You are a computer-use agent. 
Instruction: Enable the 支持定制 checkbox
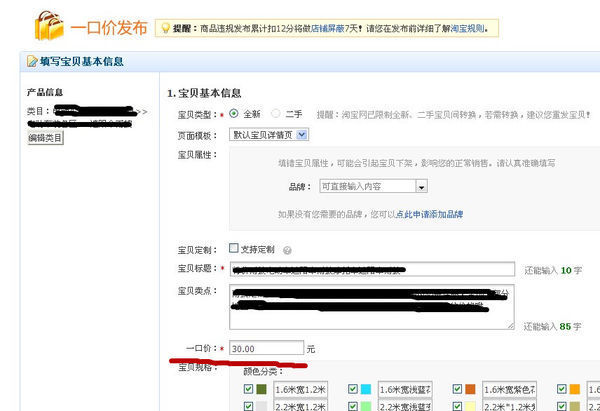pyautogui.click(x=233, y=248)
